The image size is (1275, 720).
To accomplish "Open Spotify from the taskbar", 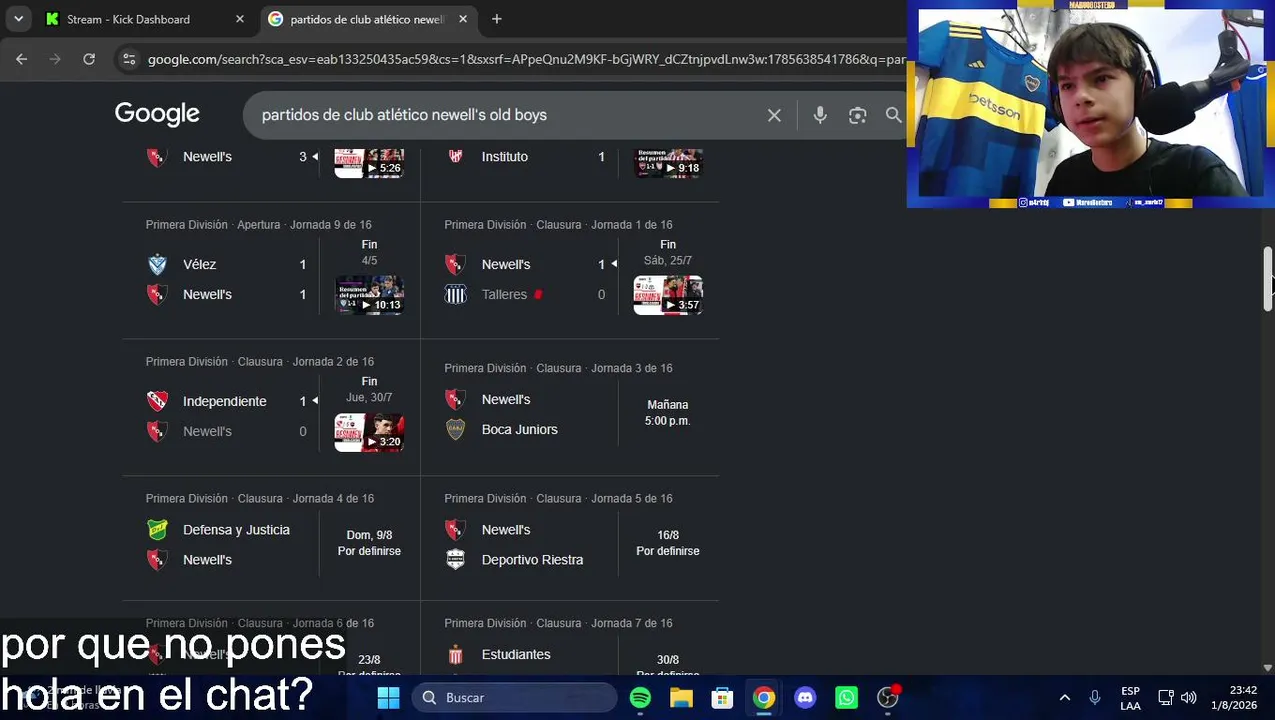I will click(640, 698).
